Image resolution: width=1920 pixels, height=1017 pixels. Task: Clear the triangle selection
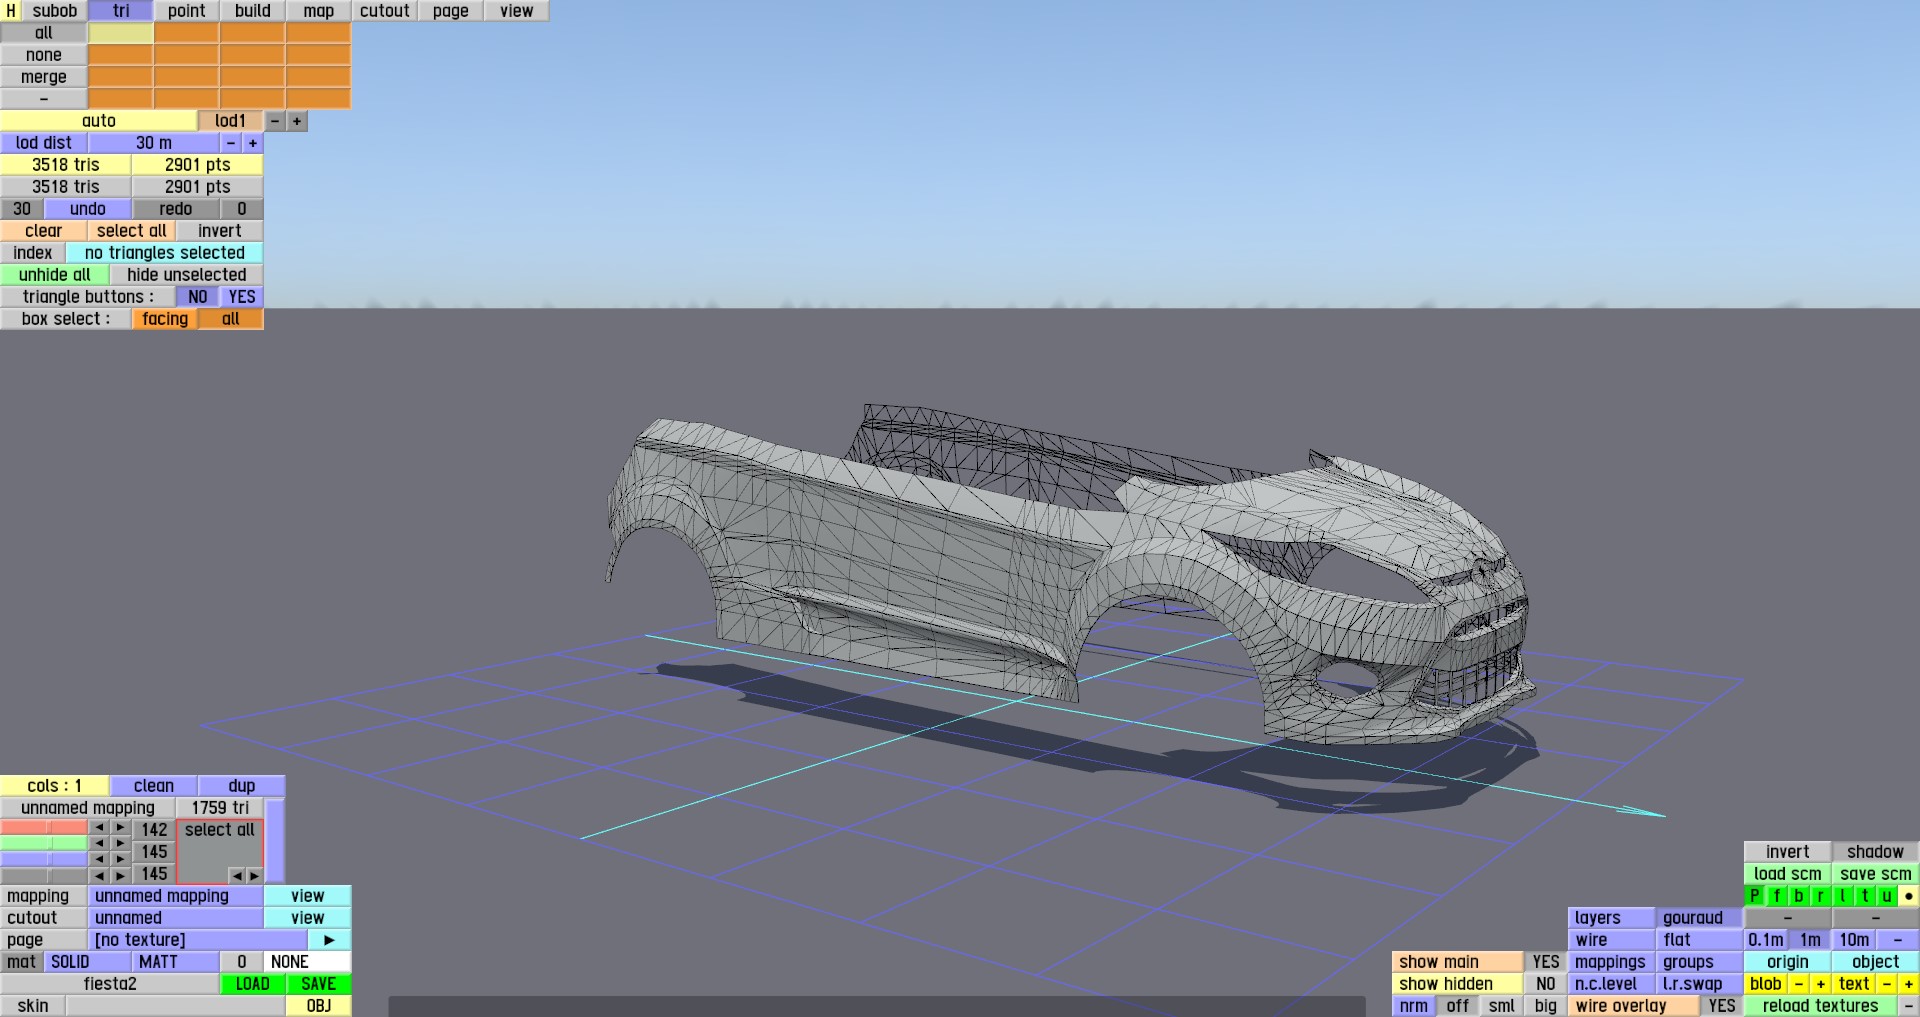coord(44,231)
